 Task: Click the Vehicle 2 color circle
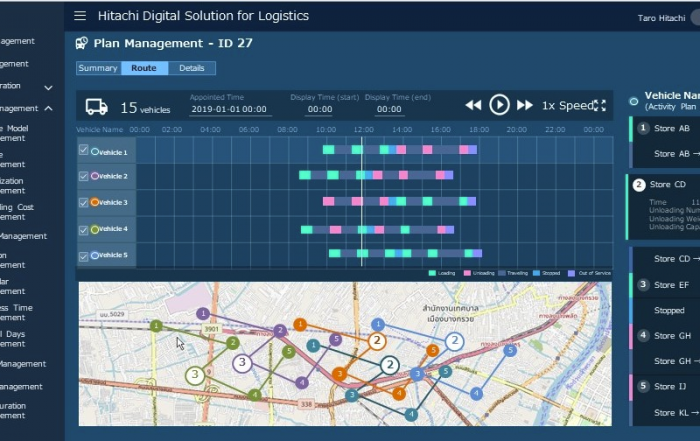(95, 176)
